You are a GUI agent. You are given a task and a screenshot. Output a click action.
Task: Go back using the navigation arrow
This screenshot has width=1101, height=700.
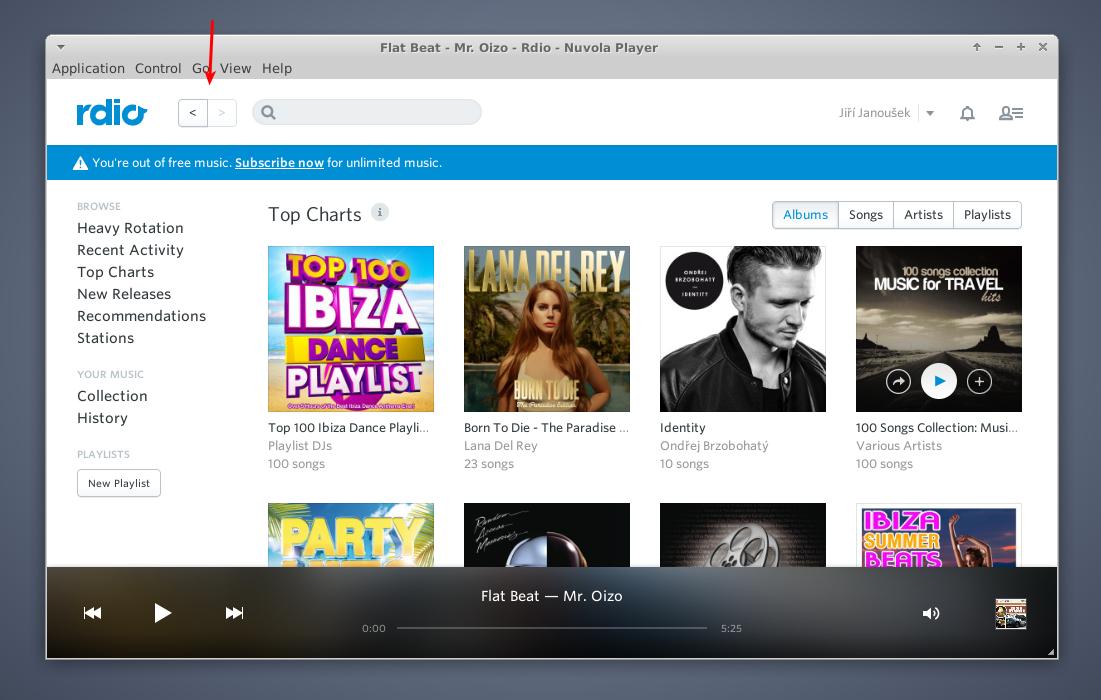click(192, 113)
